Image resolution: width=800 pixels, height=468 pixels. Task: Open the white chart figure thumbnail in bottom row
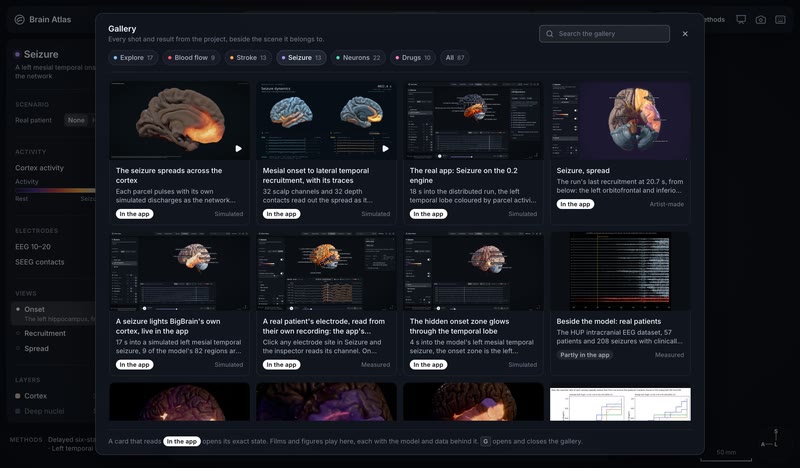click(x=620, y=404)
